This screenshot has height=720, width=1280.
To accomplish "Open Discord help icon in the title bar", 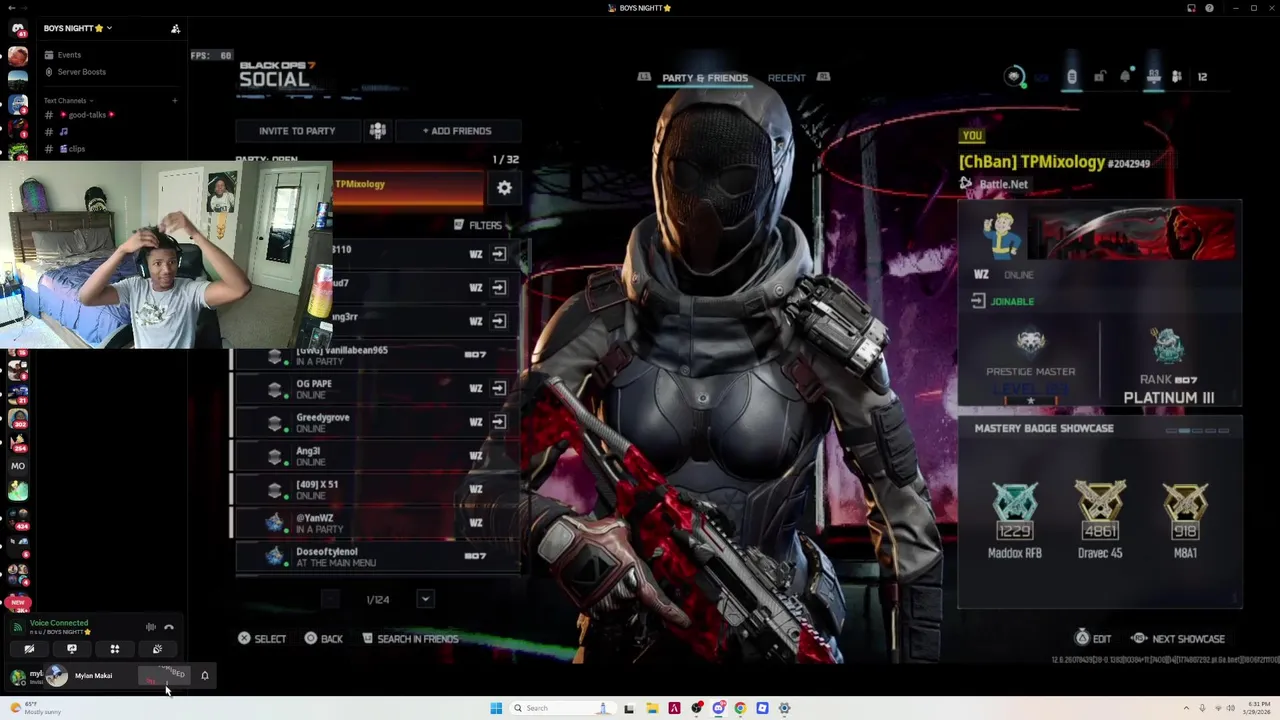I will point(1209,8).
